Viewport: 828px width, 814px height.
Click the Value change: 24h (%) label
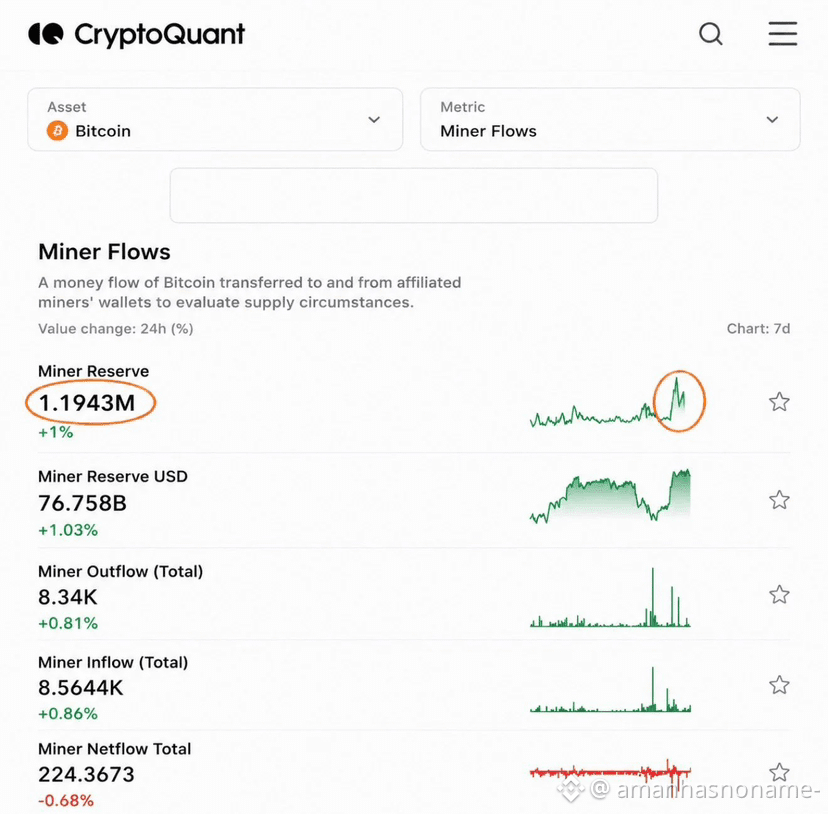pyautogui.click(x=116, y=329)
